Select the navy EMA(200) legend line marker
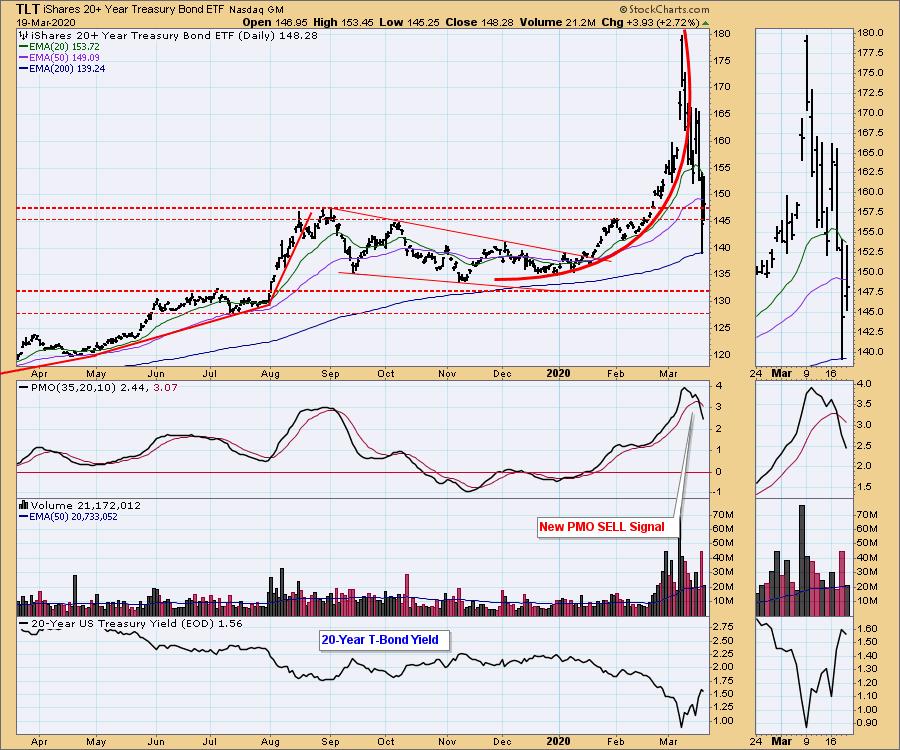900x750 pixels. pyautogui.click(x=24, y=68)
